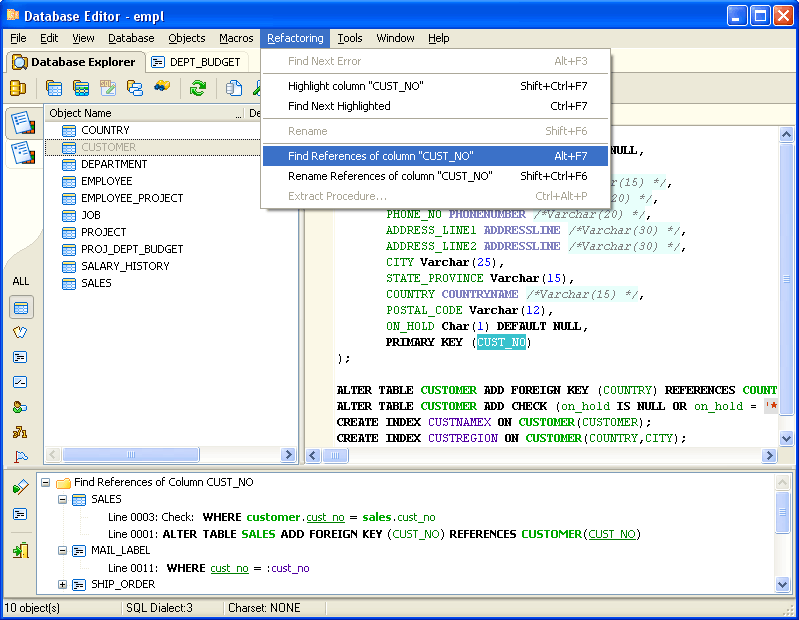Click the copy documents toolbar icon
The image size is (799, 620).
233,88
